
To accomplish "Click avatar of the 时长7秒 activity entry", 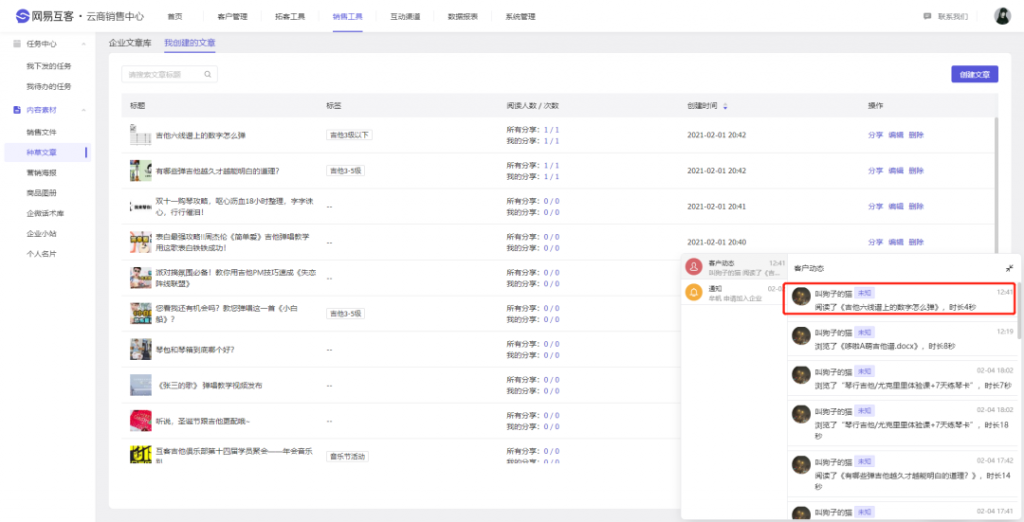I will click(x=801, y=374).
